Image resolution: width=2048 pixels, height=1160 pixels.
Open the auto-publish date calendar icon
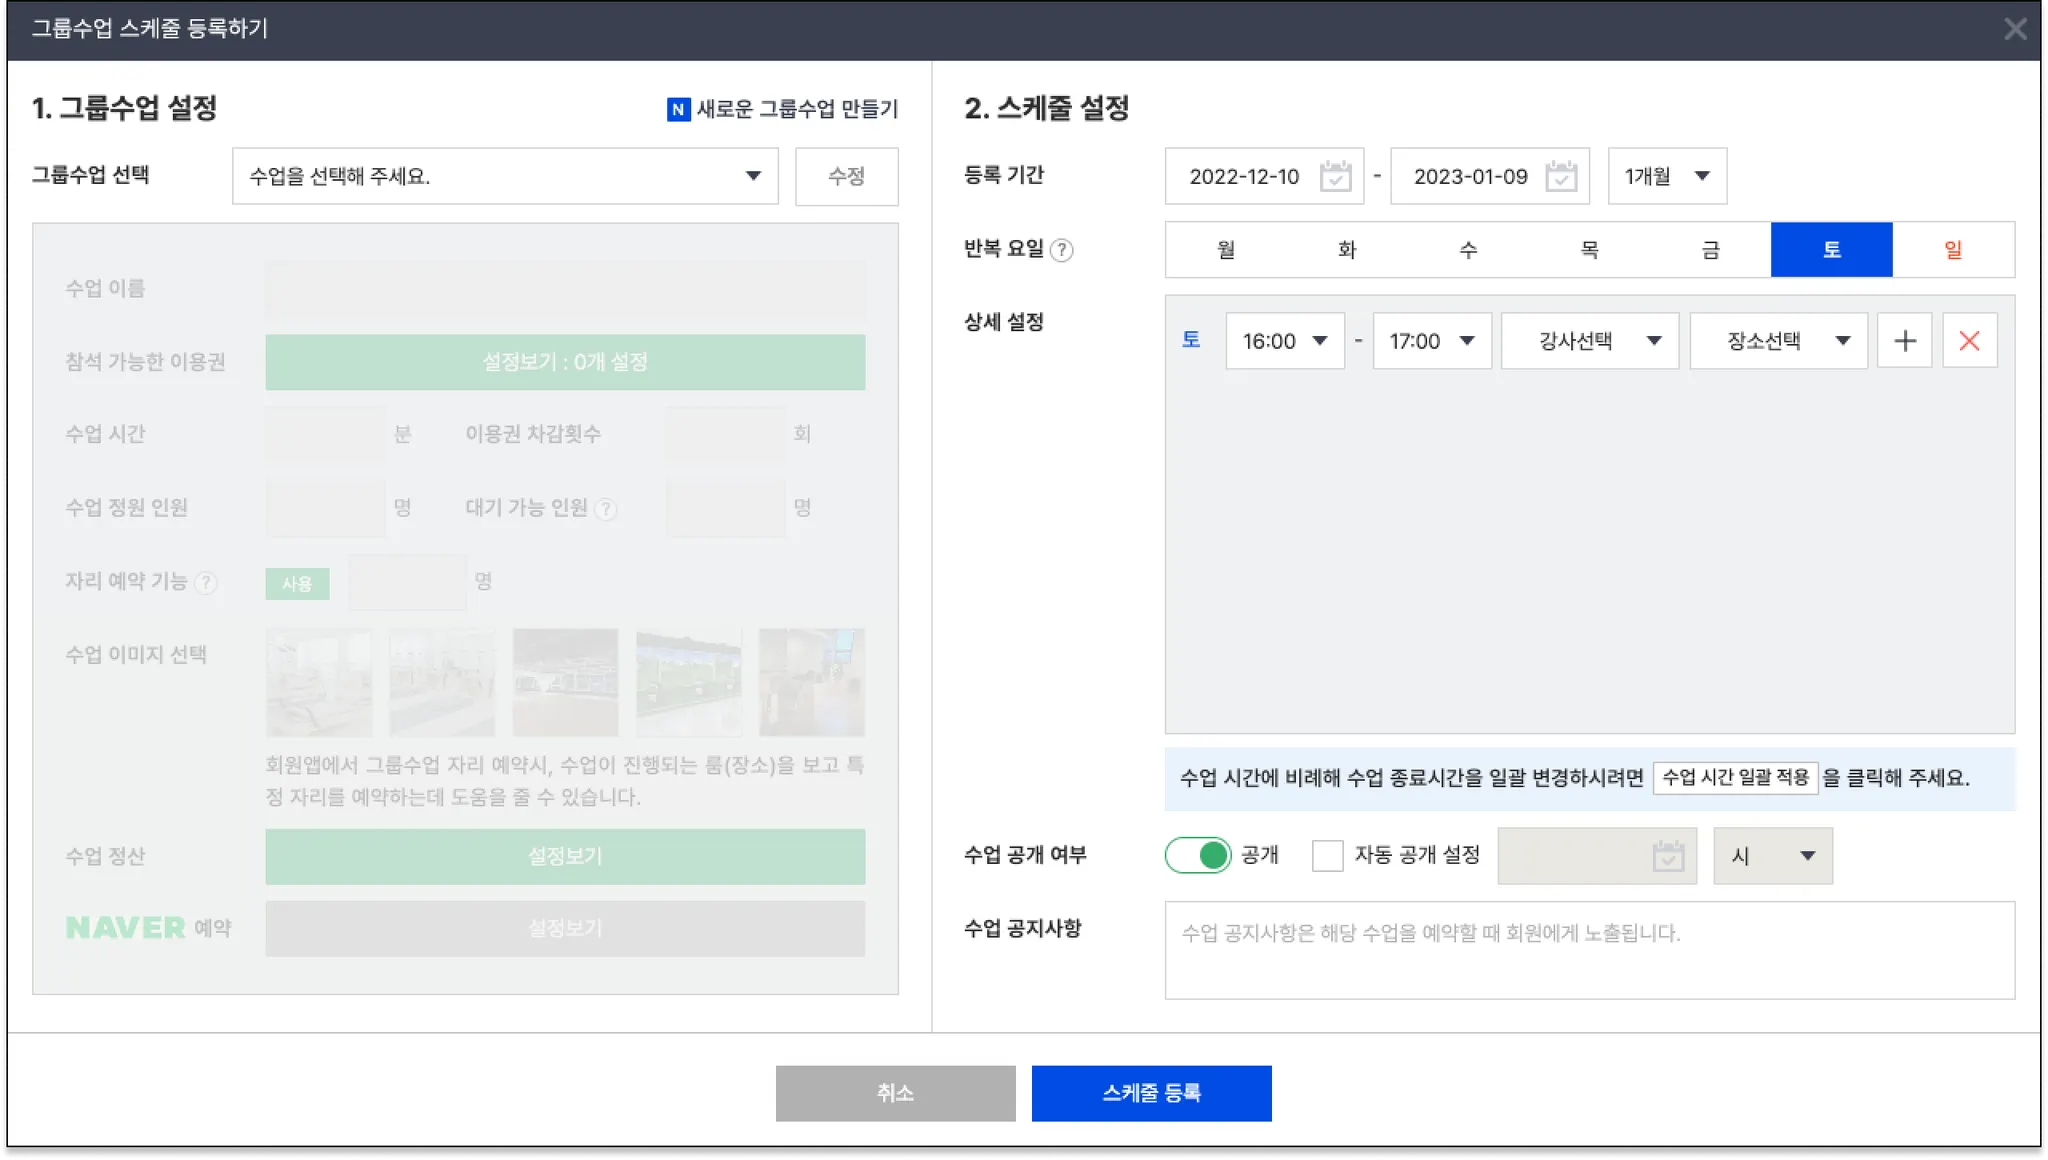click(x=1667, y=856)
